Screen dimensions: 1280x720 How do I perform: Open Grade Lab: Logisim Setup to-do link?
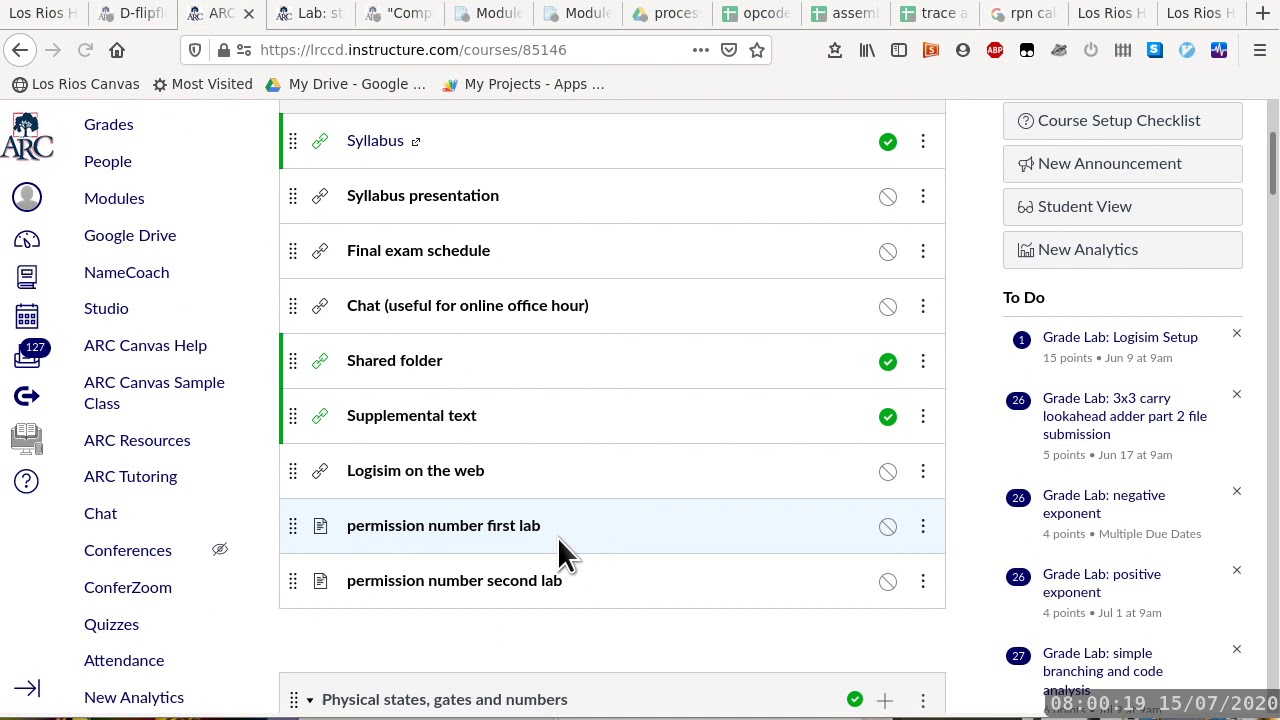pos(1120,337)
